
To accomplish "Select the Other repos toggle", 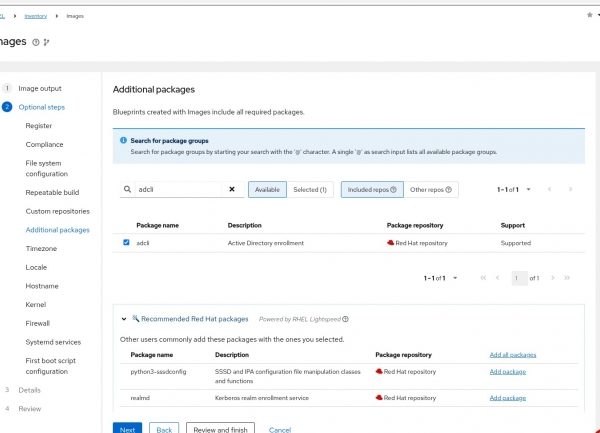I will coord(431,190).
